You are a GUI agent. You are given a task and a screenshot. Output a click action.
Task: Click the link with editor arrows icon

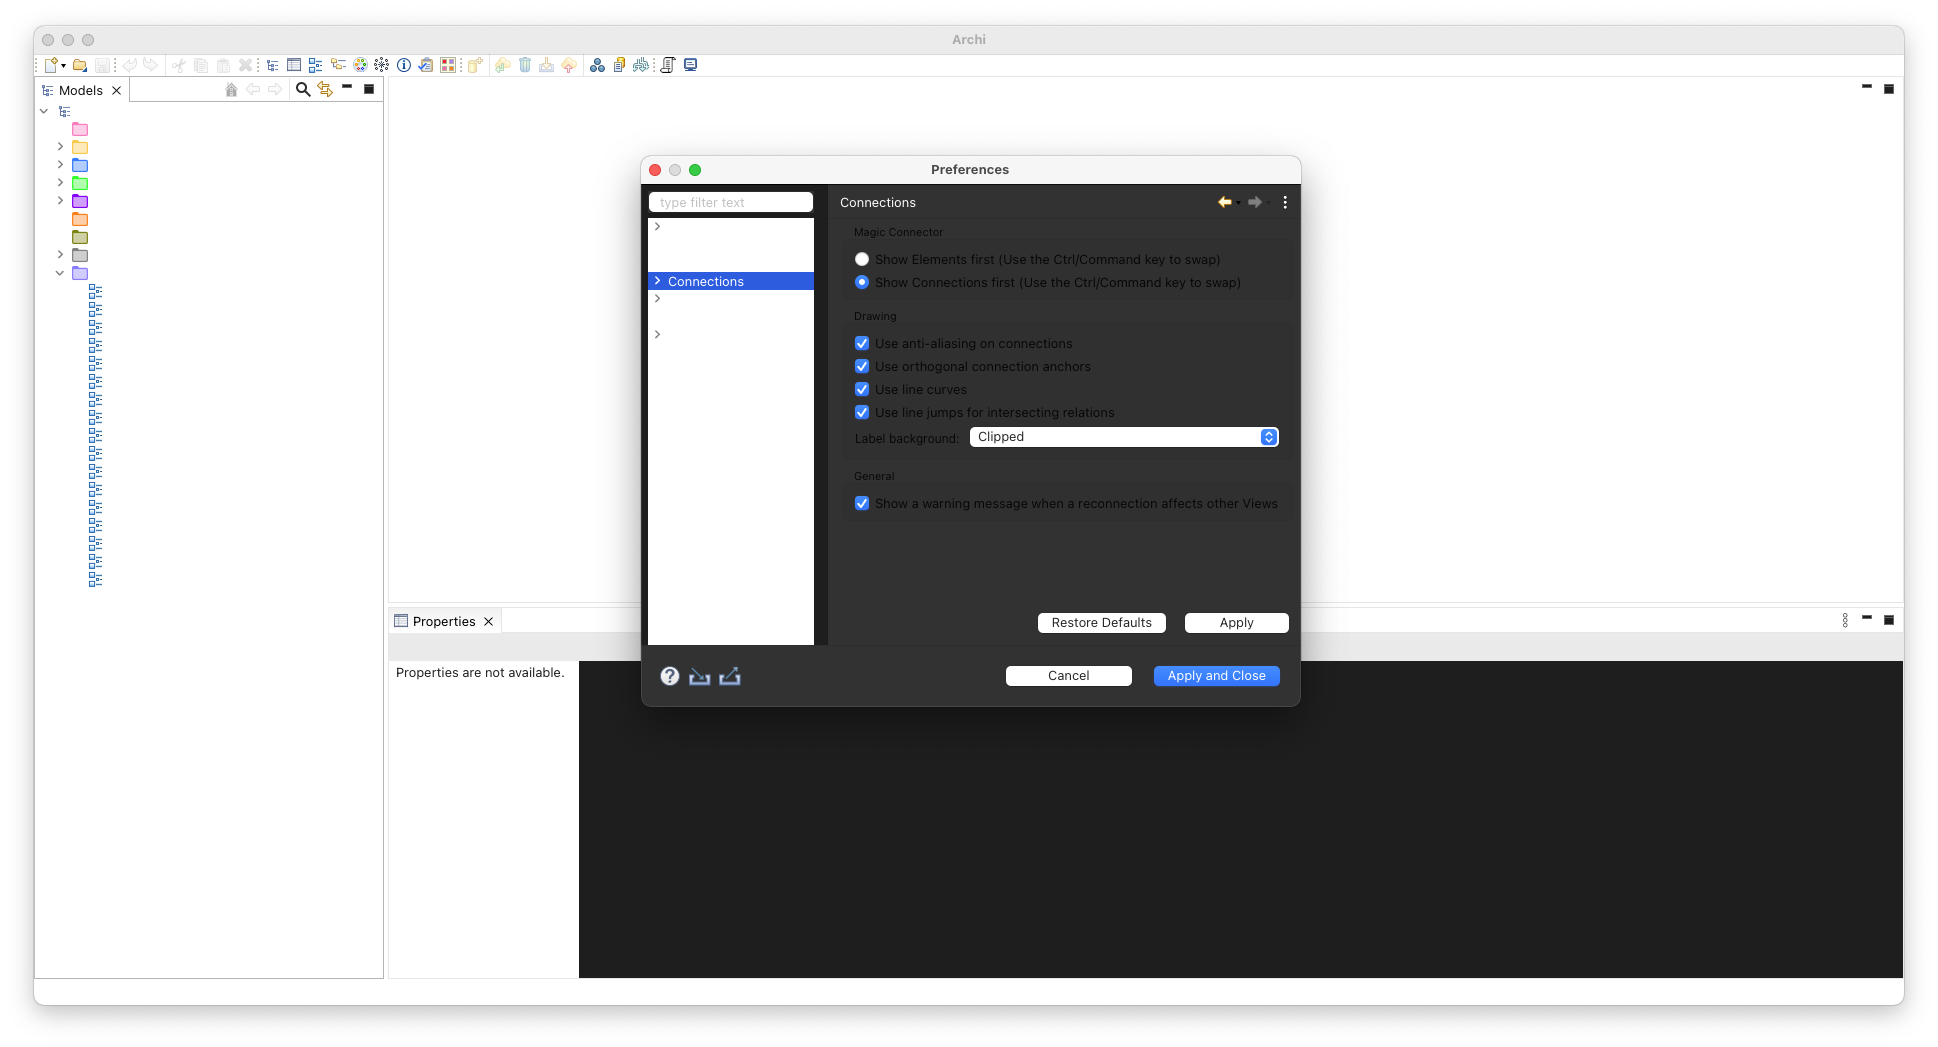325,90
